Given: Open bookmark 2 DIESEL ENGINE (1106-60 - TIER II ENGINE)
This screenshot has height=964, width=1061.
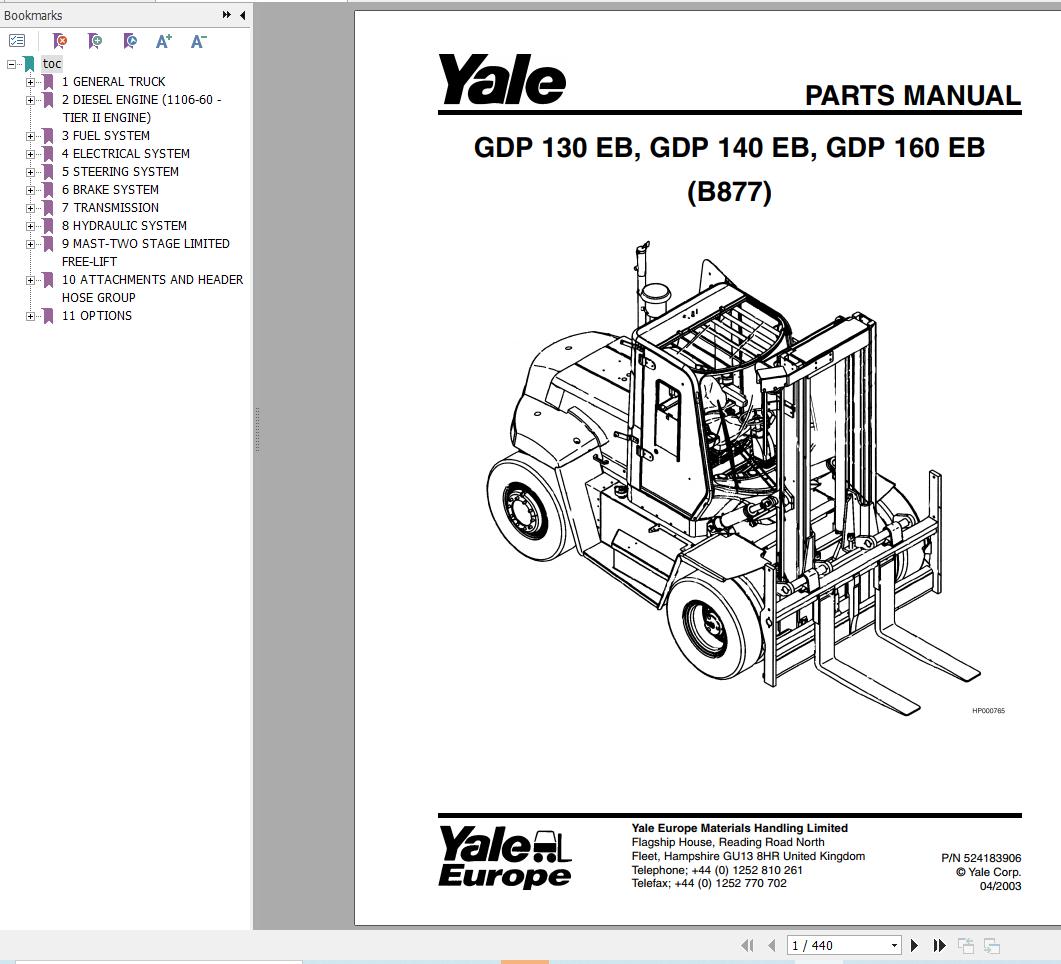Looking at the screenshot, I should click(141, 108).
